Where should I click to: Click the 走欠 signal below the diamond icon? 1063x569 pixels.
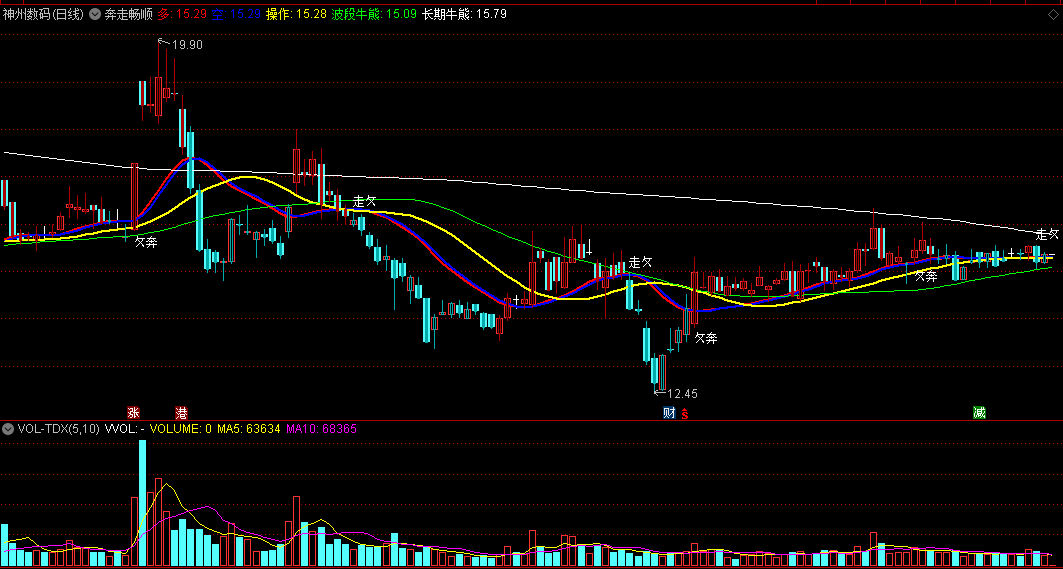(1047, 234)
